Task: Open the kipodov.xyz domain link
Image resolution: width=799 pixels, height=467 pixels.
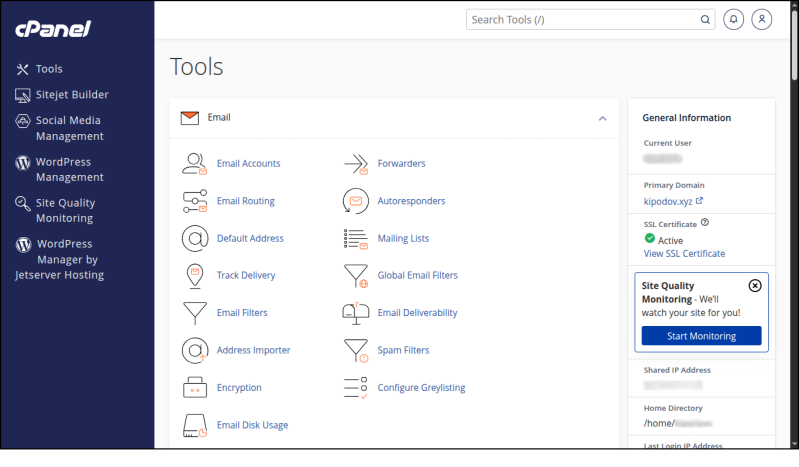Action: [x=668, y=201]
